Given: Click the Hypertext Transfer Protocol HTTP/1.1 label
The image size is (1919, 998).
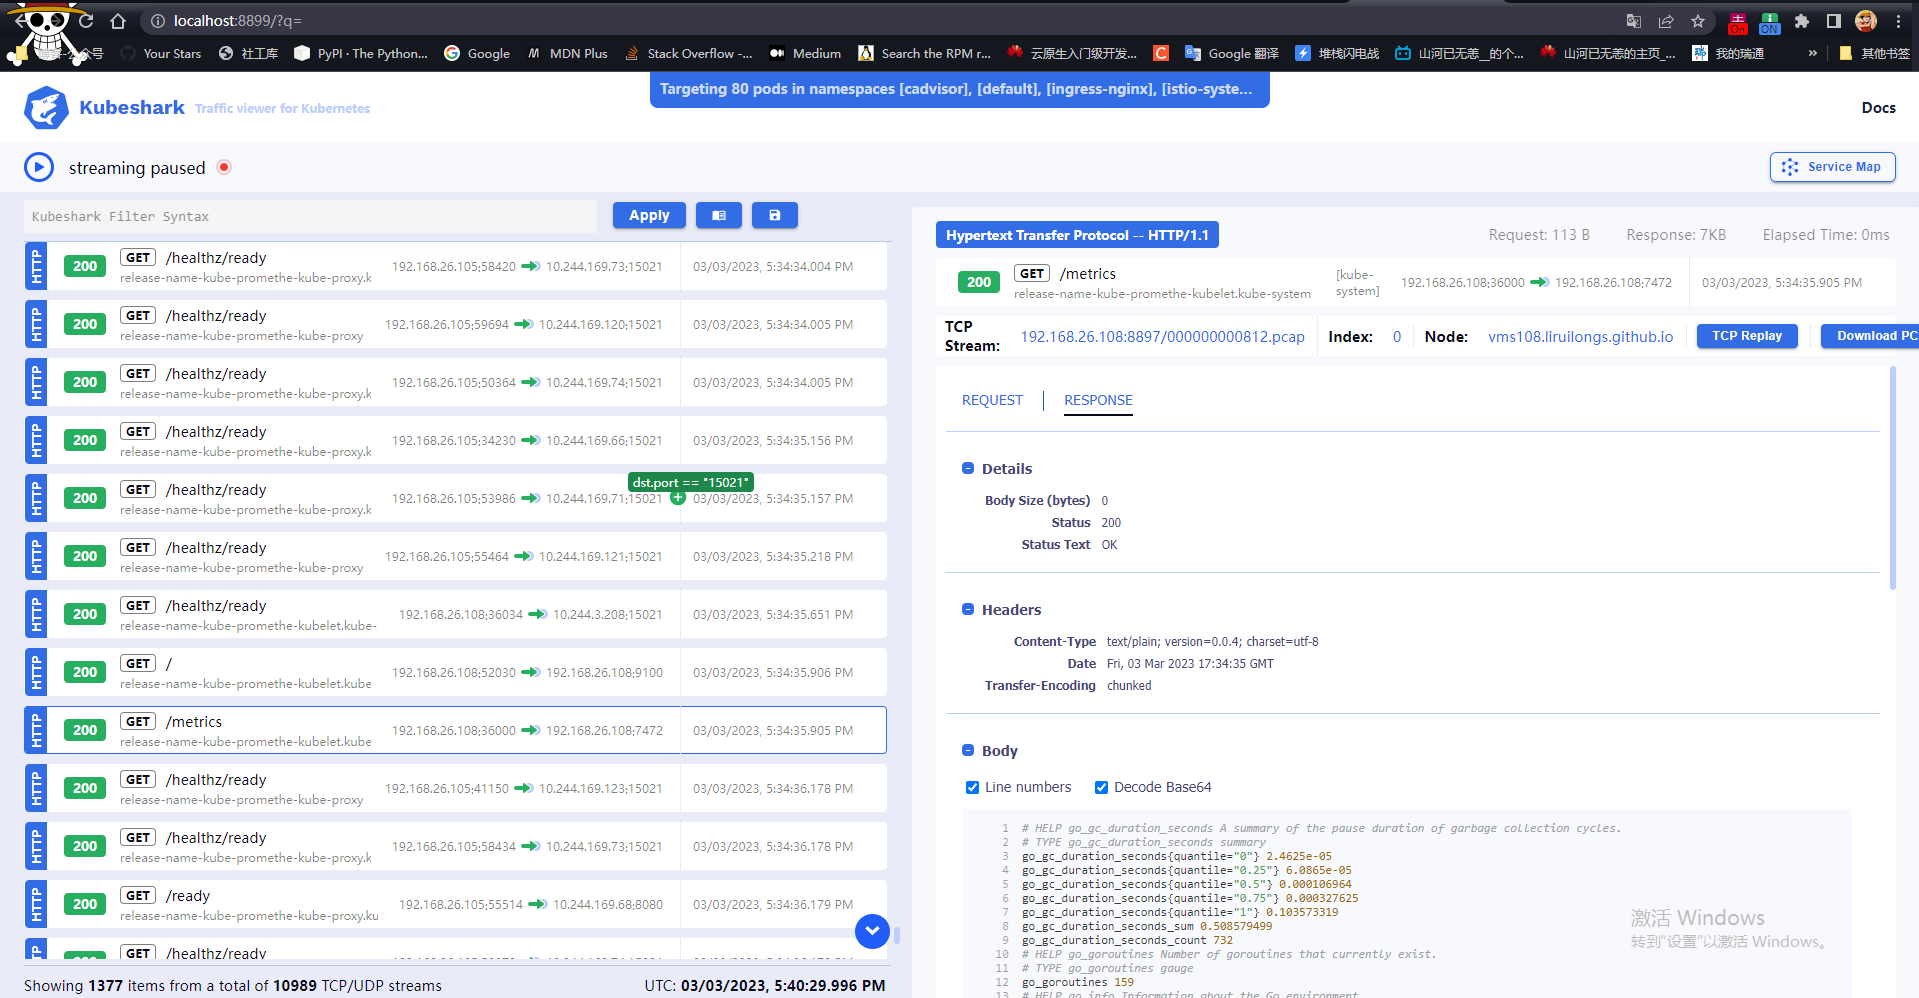Looking at the screenshot, I should click(x=1077, y=235).
